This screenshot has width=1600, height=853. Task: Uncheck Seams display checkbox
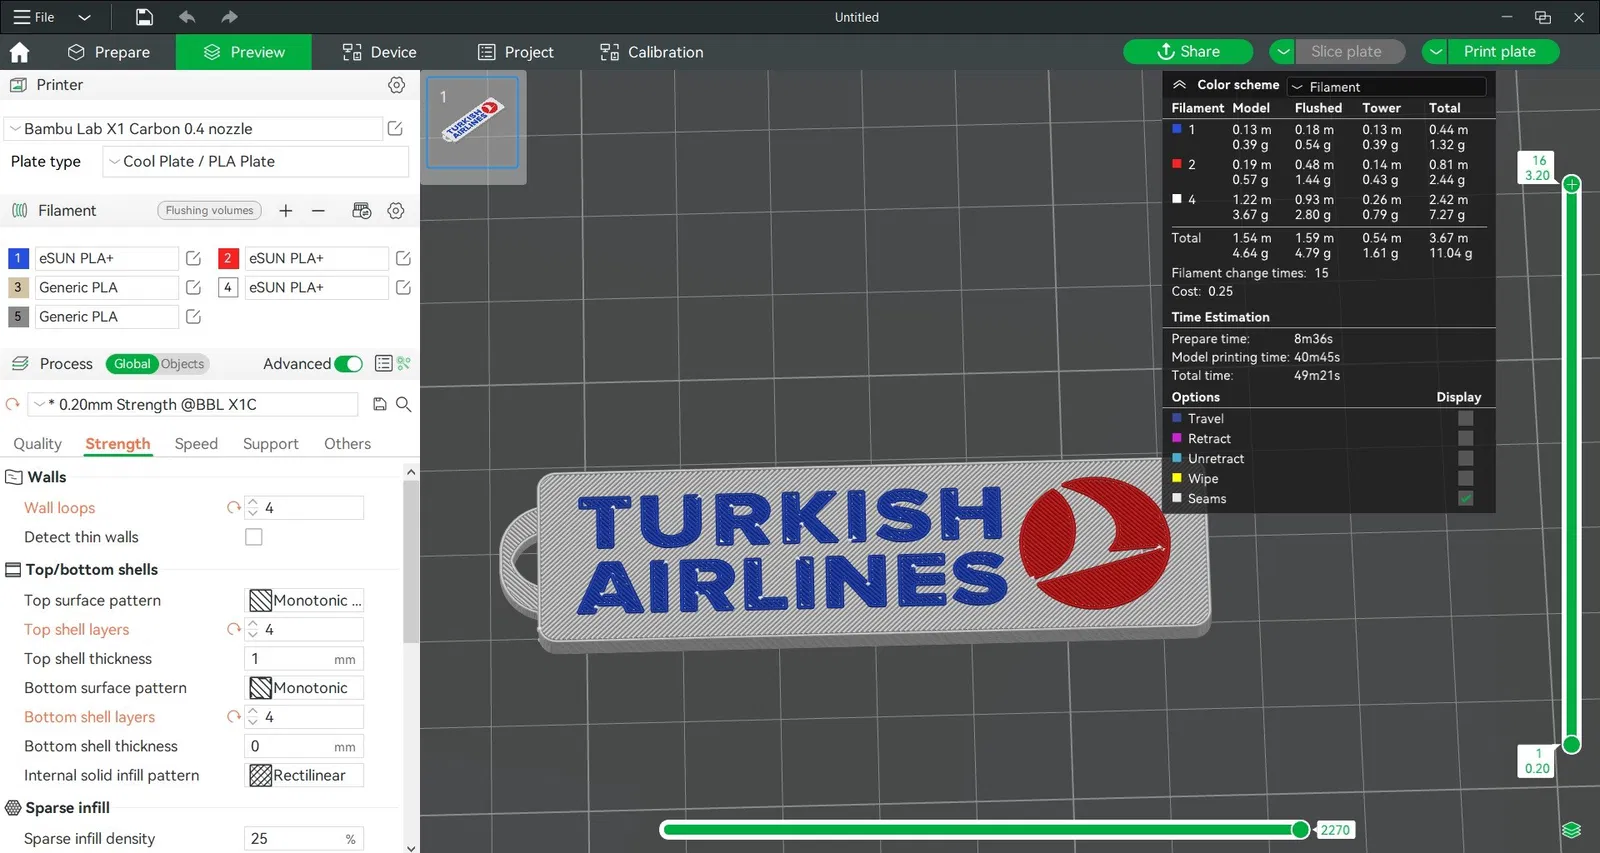tap(1465, 498)
